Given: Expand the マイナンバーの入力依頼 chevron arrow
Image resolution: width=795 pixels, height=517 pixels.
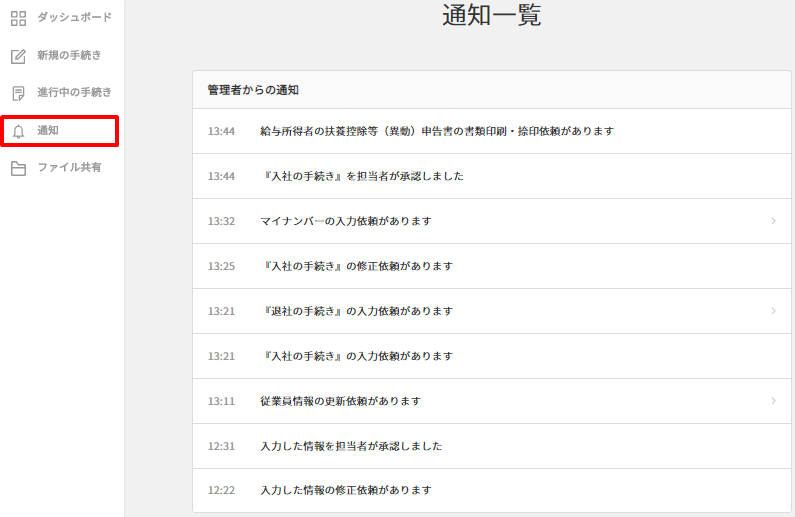Looking at the screenshot, I should (773, 221).
